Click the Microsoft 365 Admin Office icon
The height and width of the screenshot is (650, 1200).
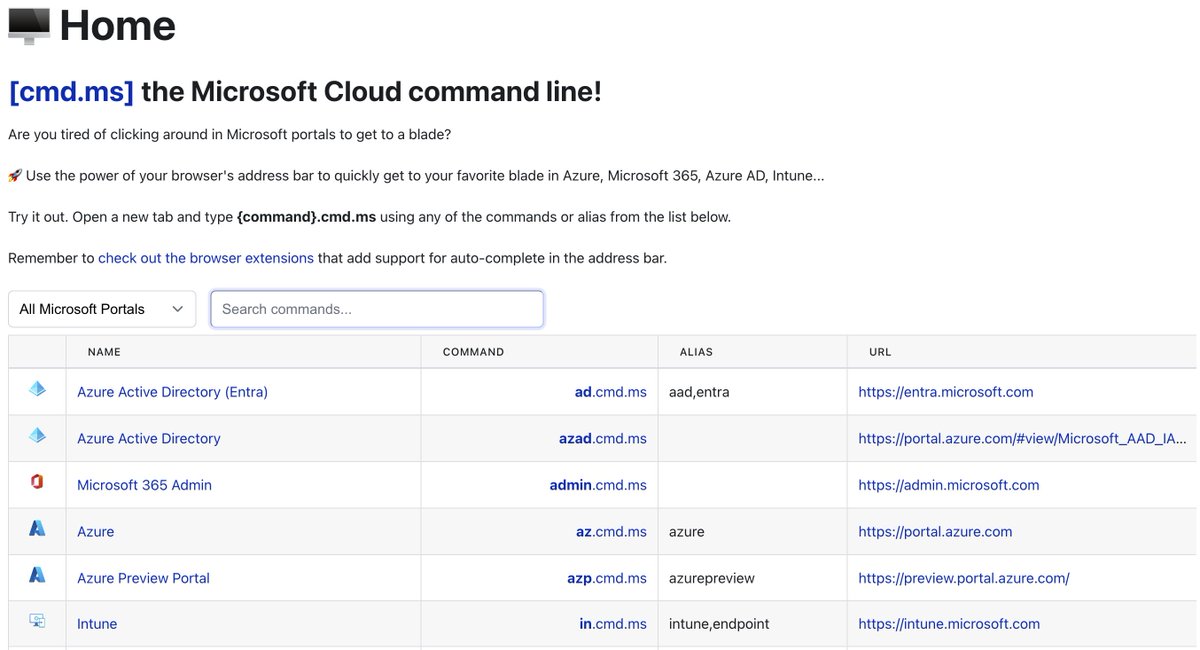click(x=37, y=482)
